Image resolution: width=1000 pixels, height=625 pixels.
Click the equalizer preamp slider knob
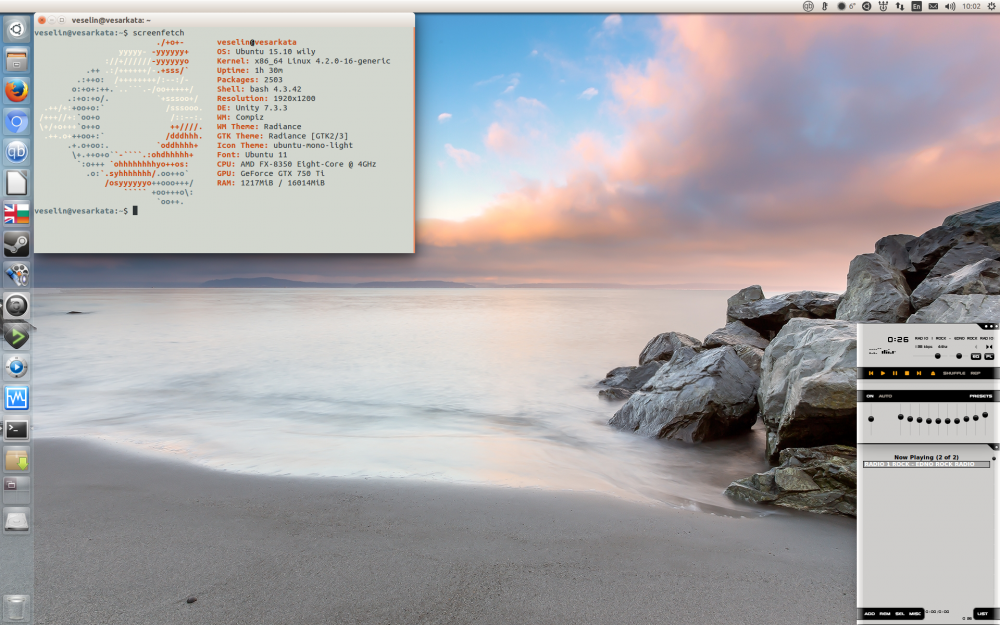(x=871, y=419)
